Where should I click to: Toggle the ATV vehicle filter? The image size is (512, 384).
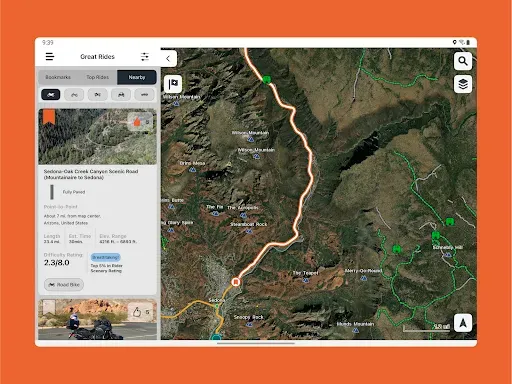click(97, 95)
